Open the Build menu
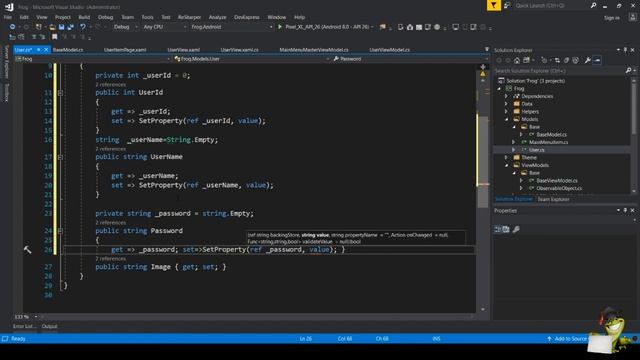Viewport: 640px width, 360px height. click(84, 17)
